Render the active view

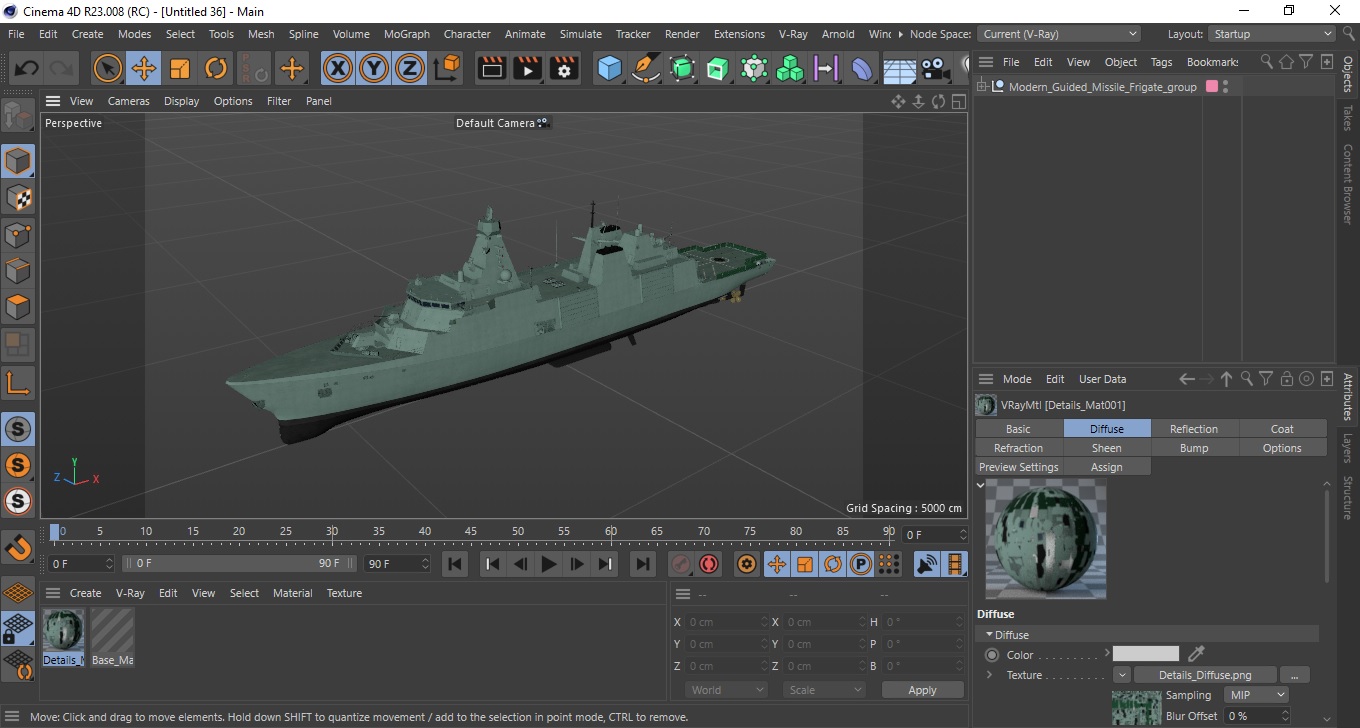point(492,69)
